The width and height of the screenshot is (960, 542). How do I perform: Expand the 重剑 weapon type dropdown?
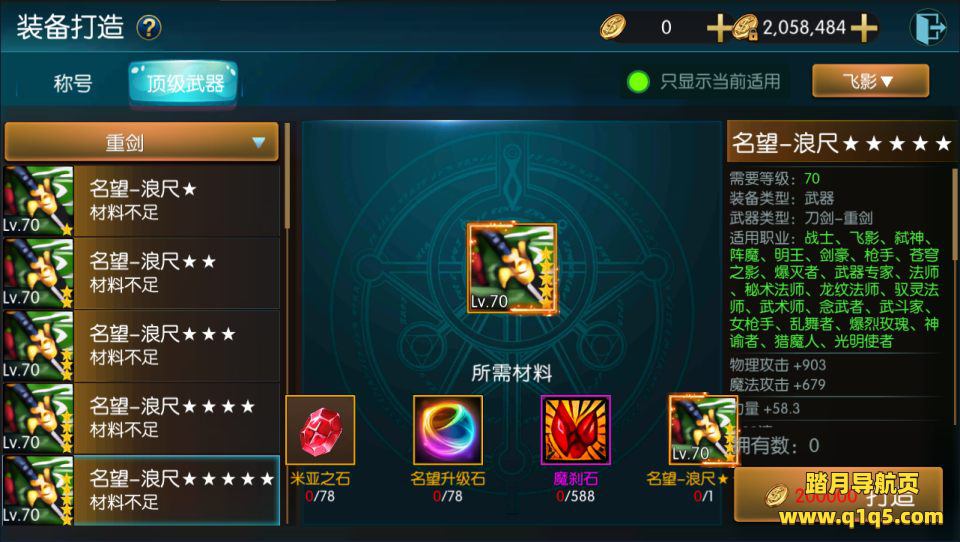(x=141, y=142)
